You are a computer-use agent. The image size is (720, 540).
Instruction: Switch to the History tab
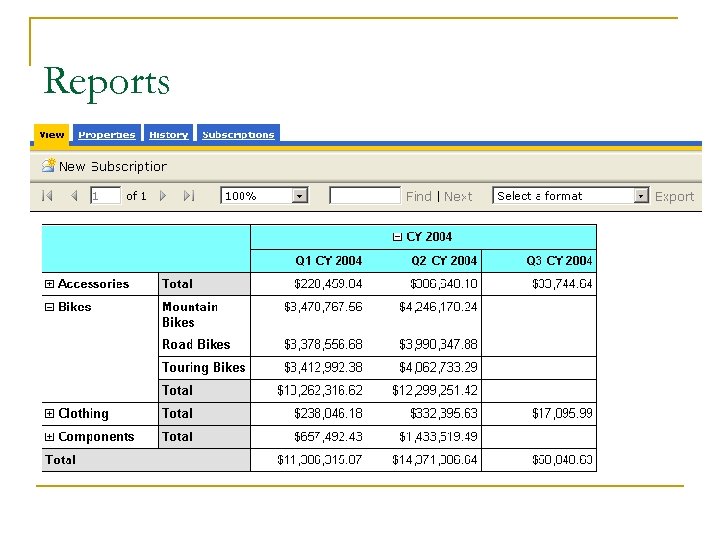point(169,135)
